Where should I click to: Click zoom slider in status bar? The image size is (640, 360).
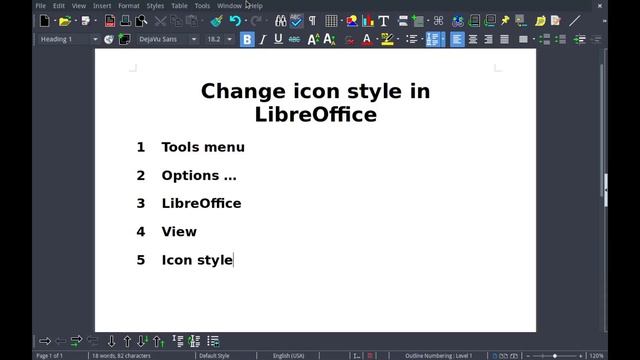(x=554, y=356)
